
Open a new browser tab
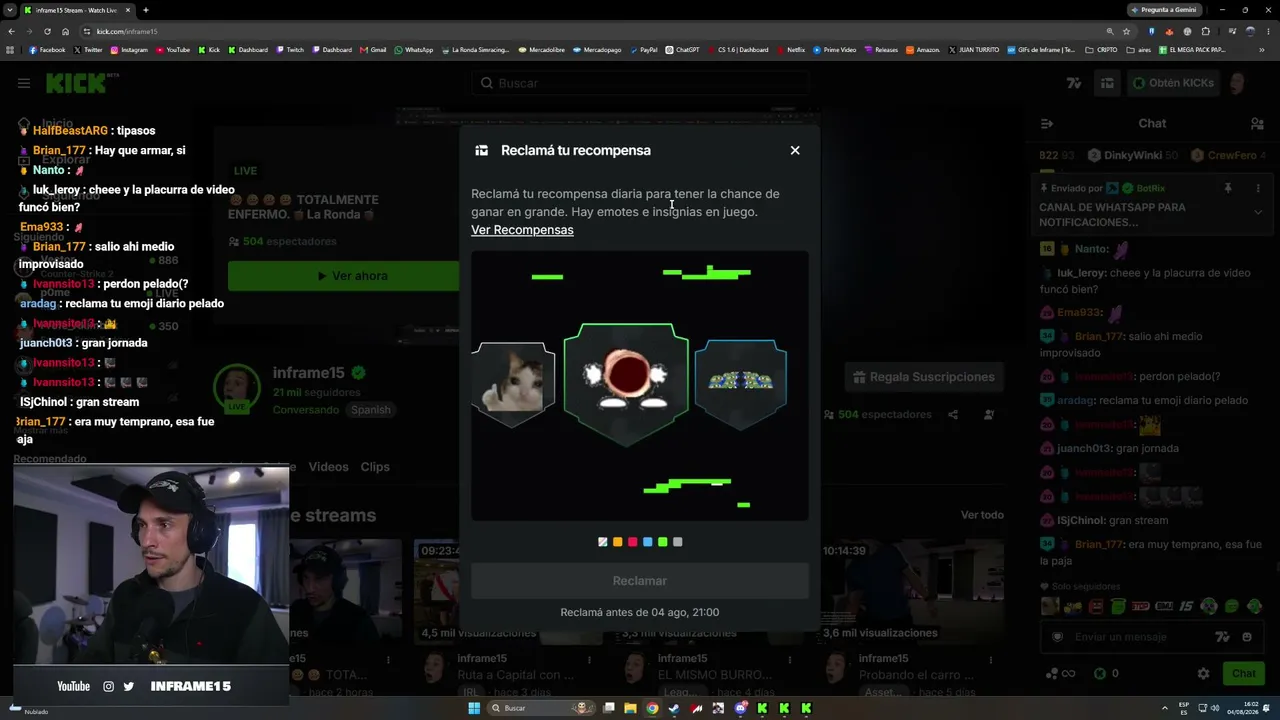click(x=146, y=10)
